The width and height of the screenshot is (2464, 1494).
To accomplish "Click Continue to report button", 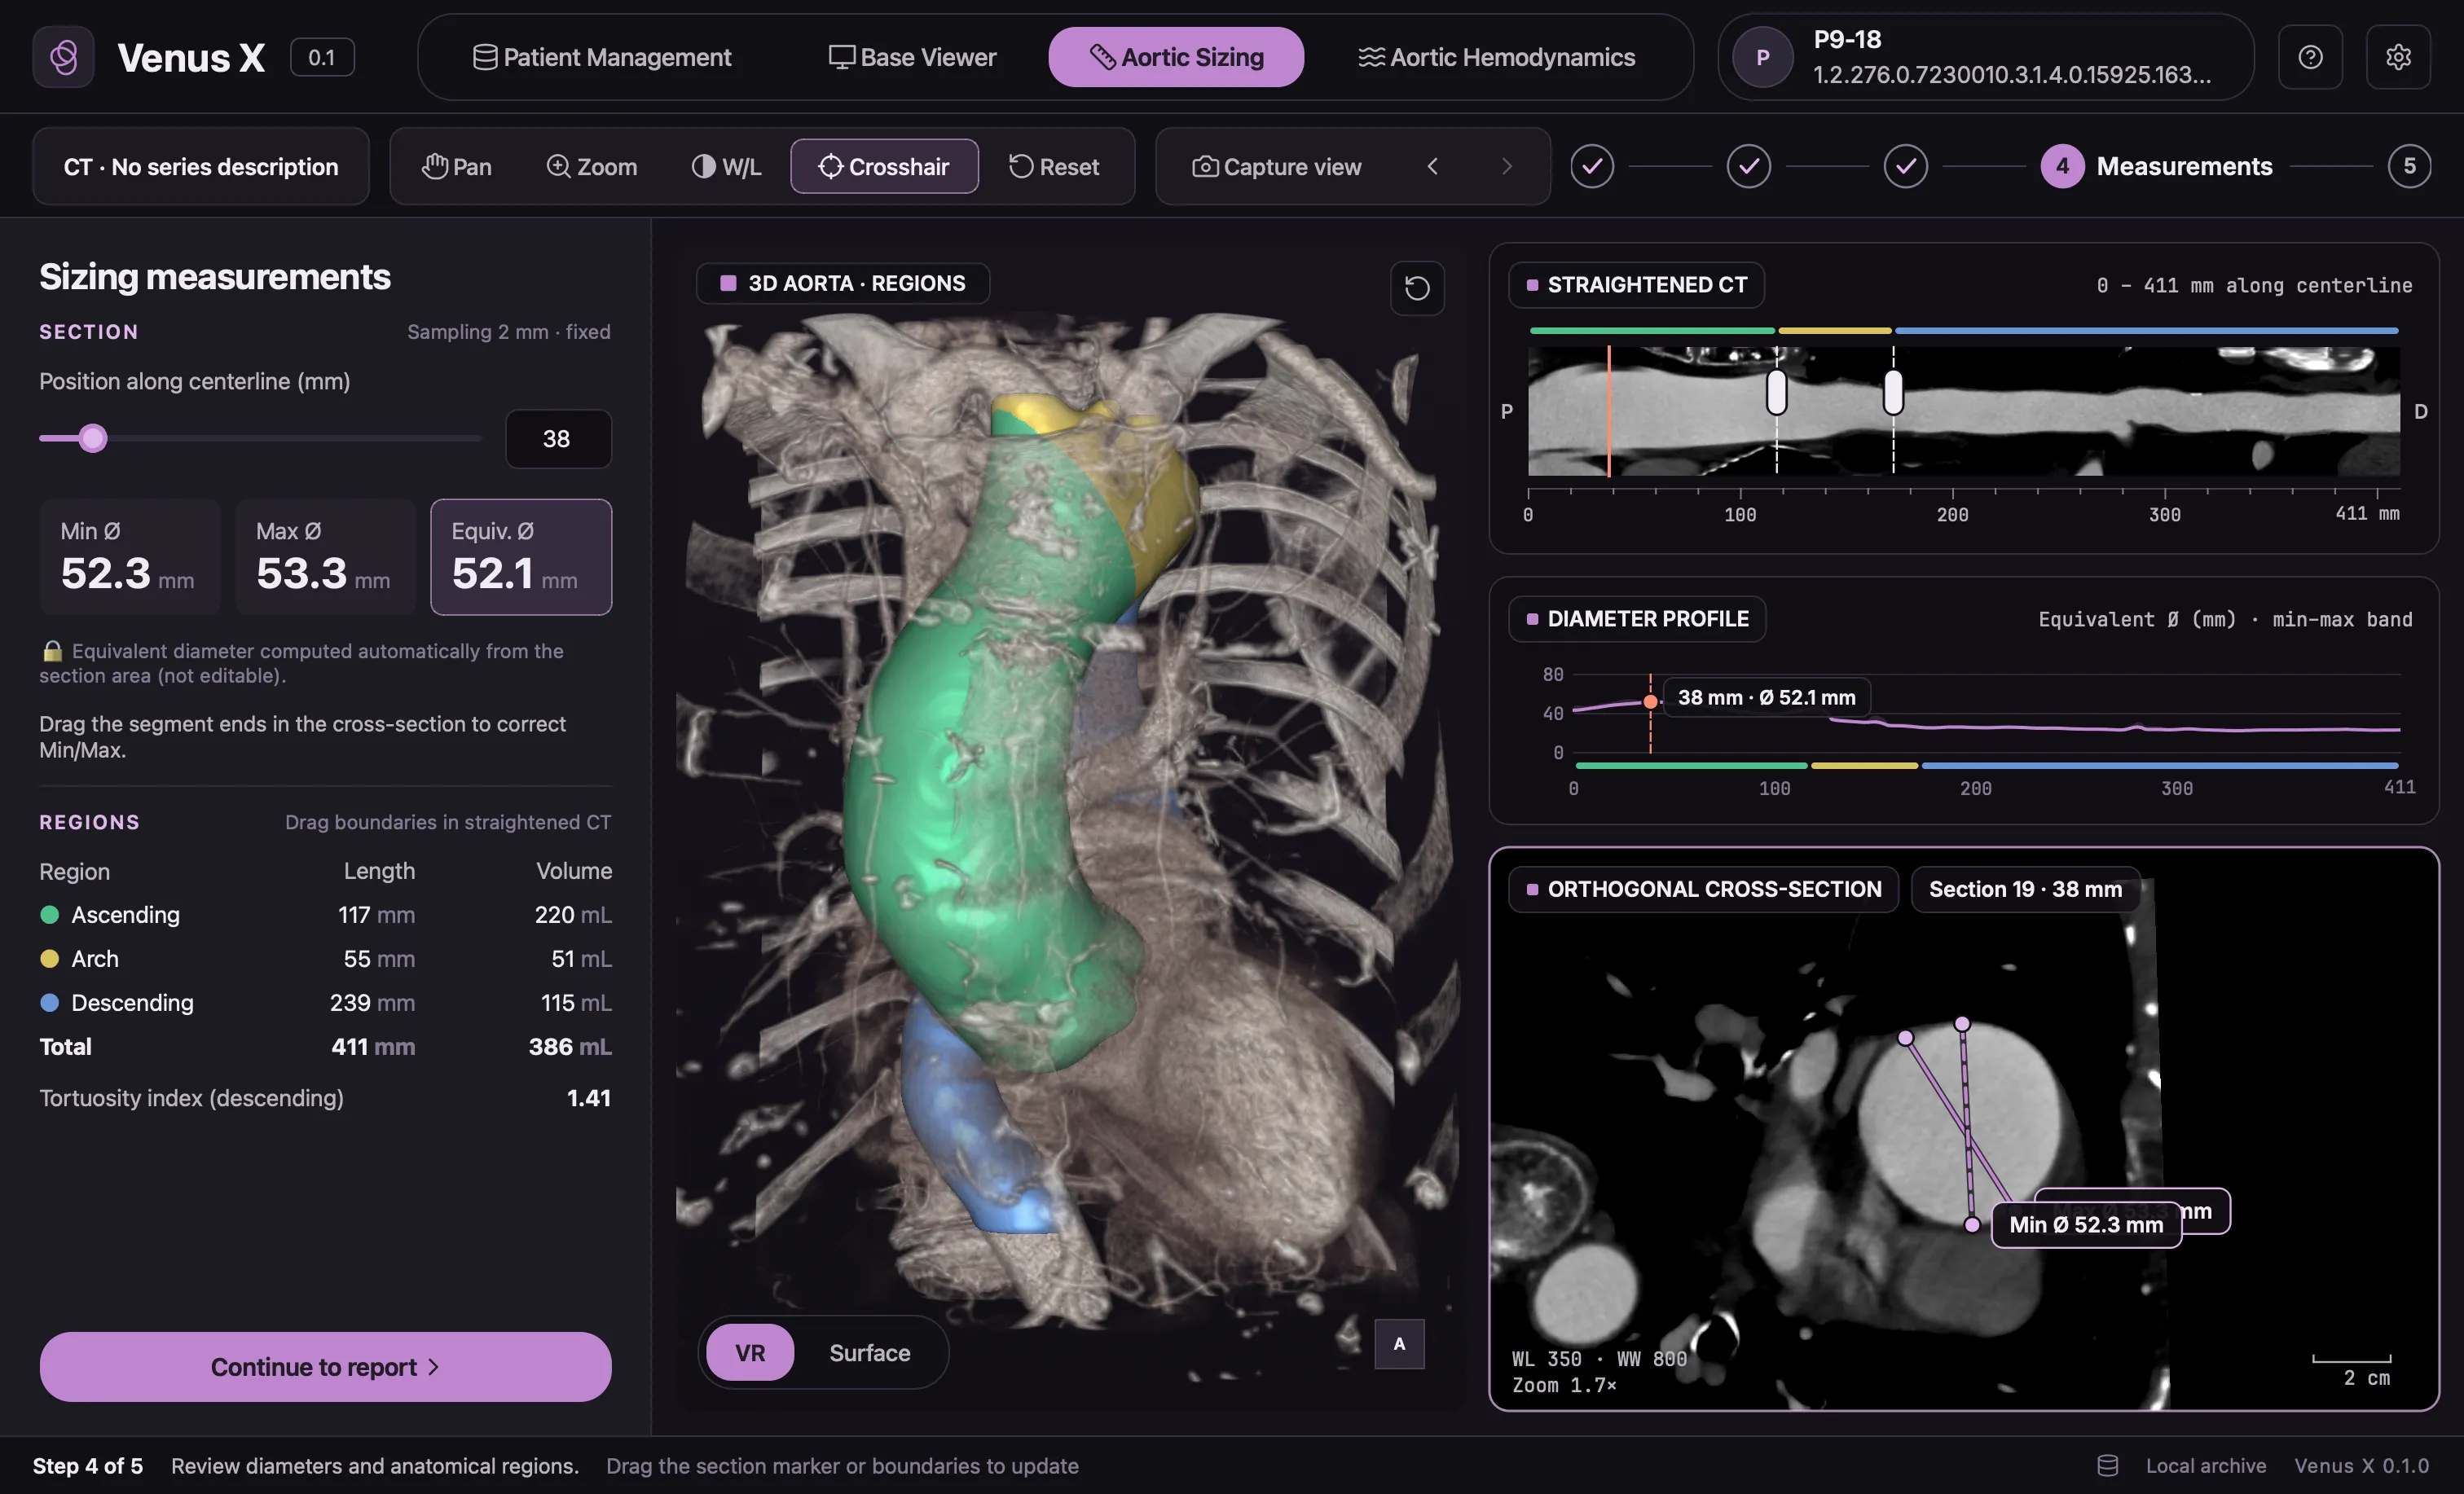I will (325, 1366).
